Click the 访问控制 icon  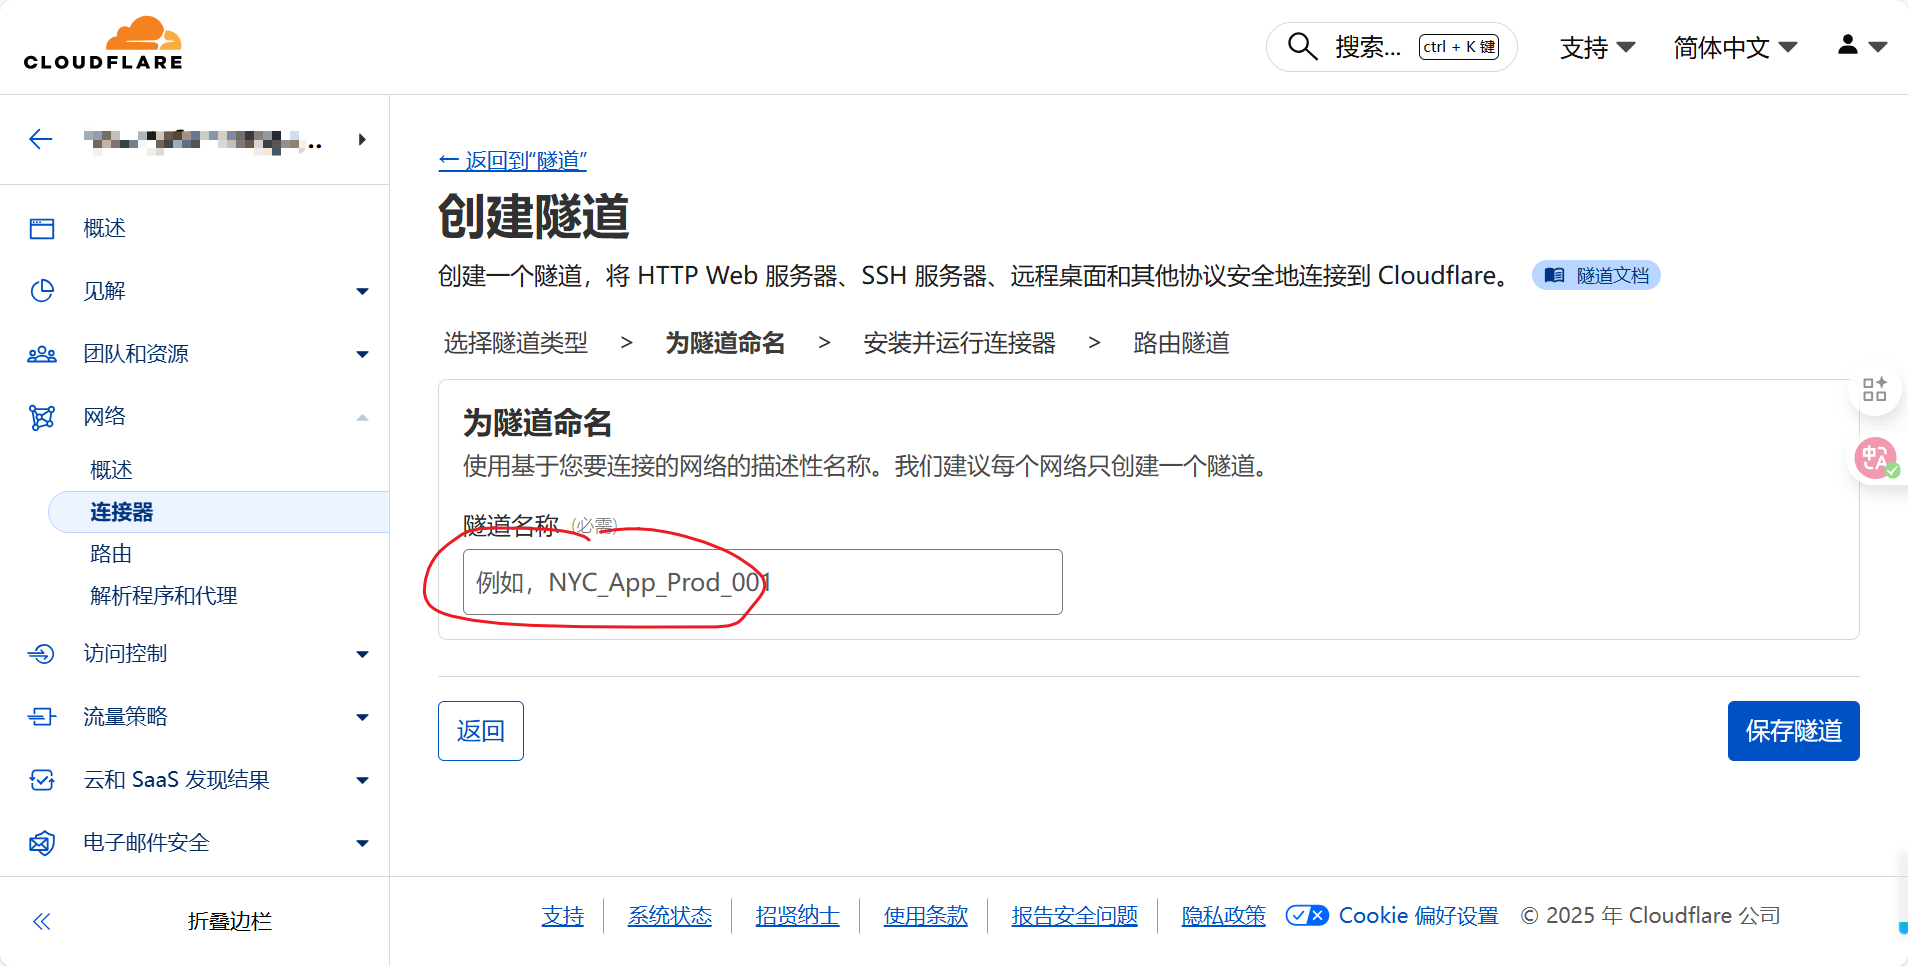coord(42,654)
